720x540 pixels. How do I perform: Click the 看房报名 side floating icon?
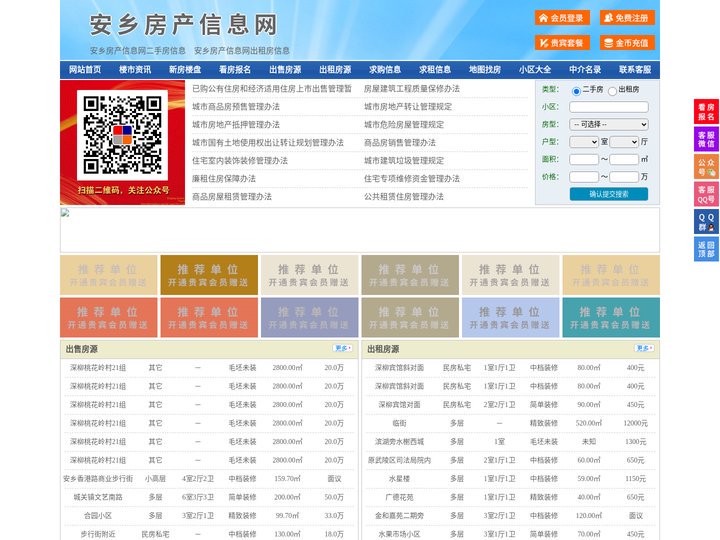(706, 112)
